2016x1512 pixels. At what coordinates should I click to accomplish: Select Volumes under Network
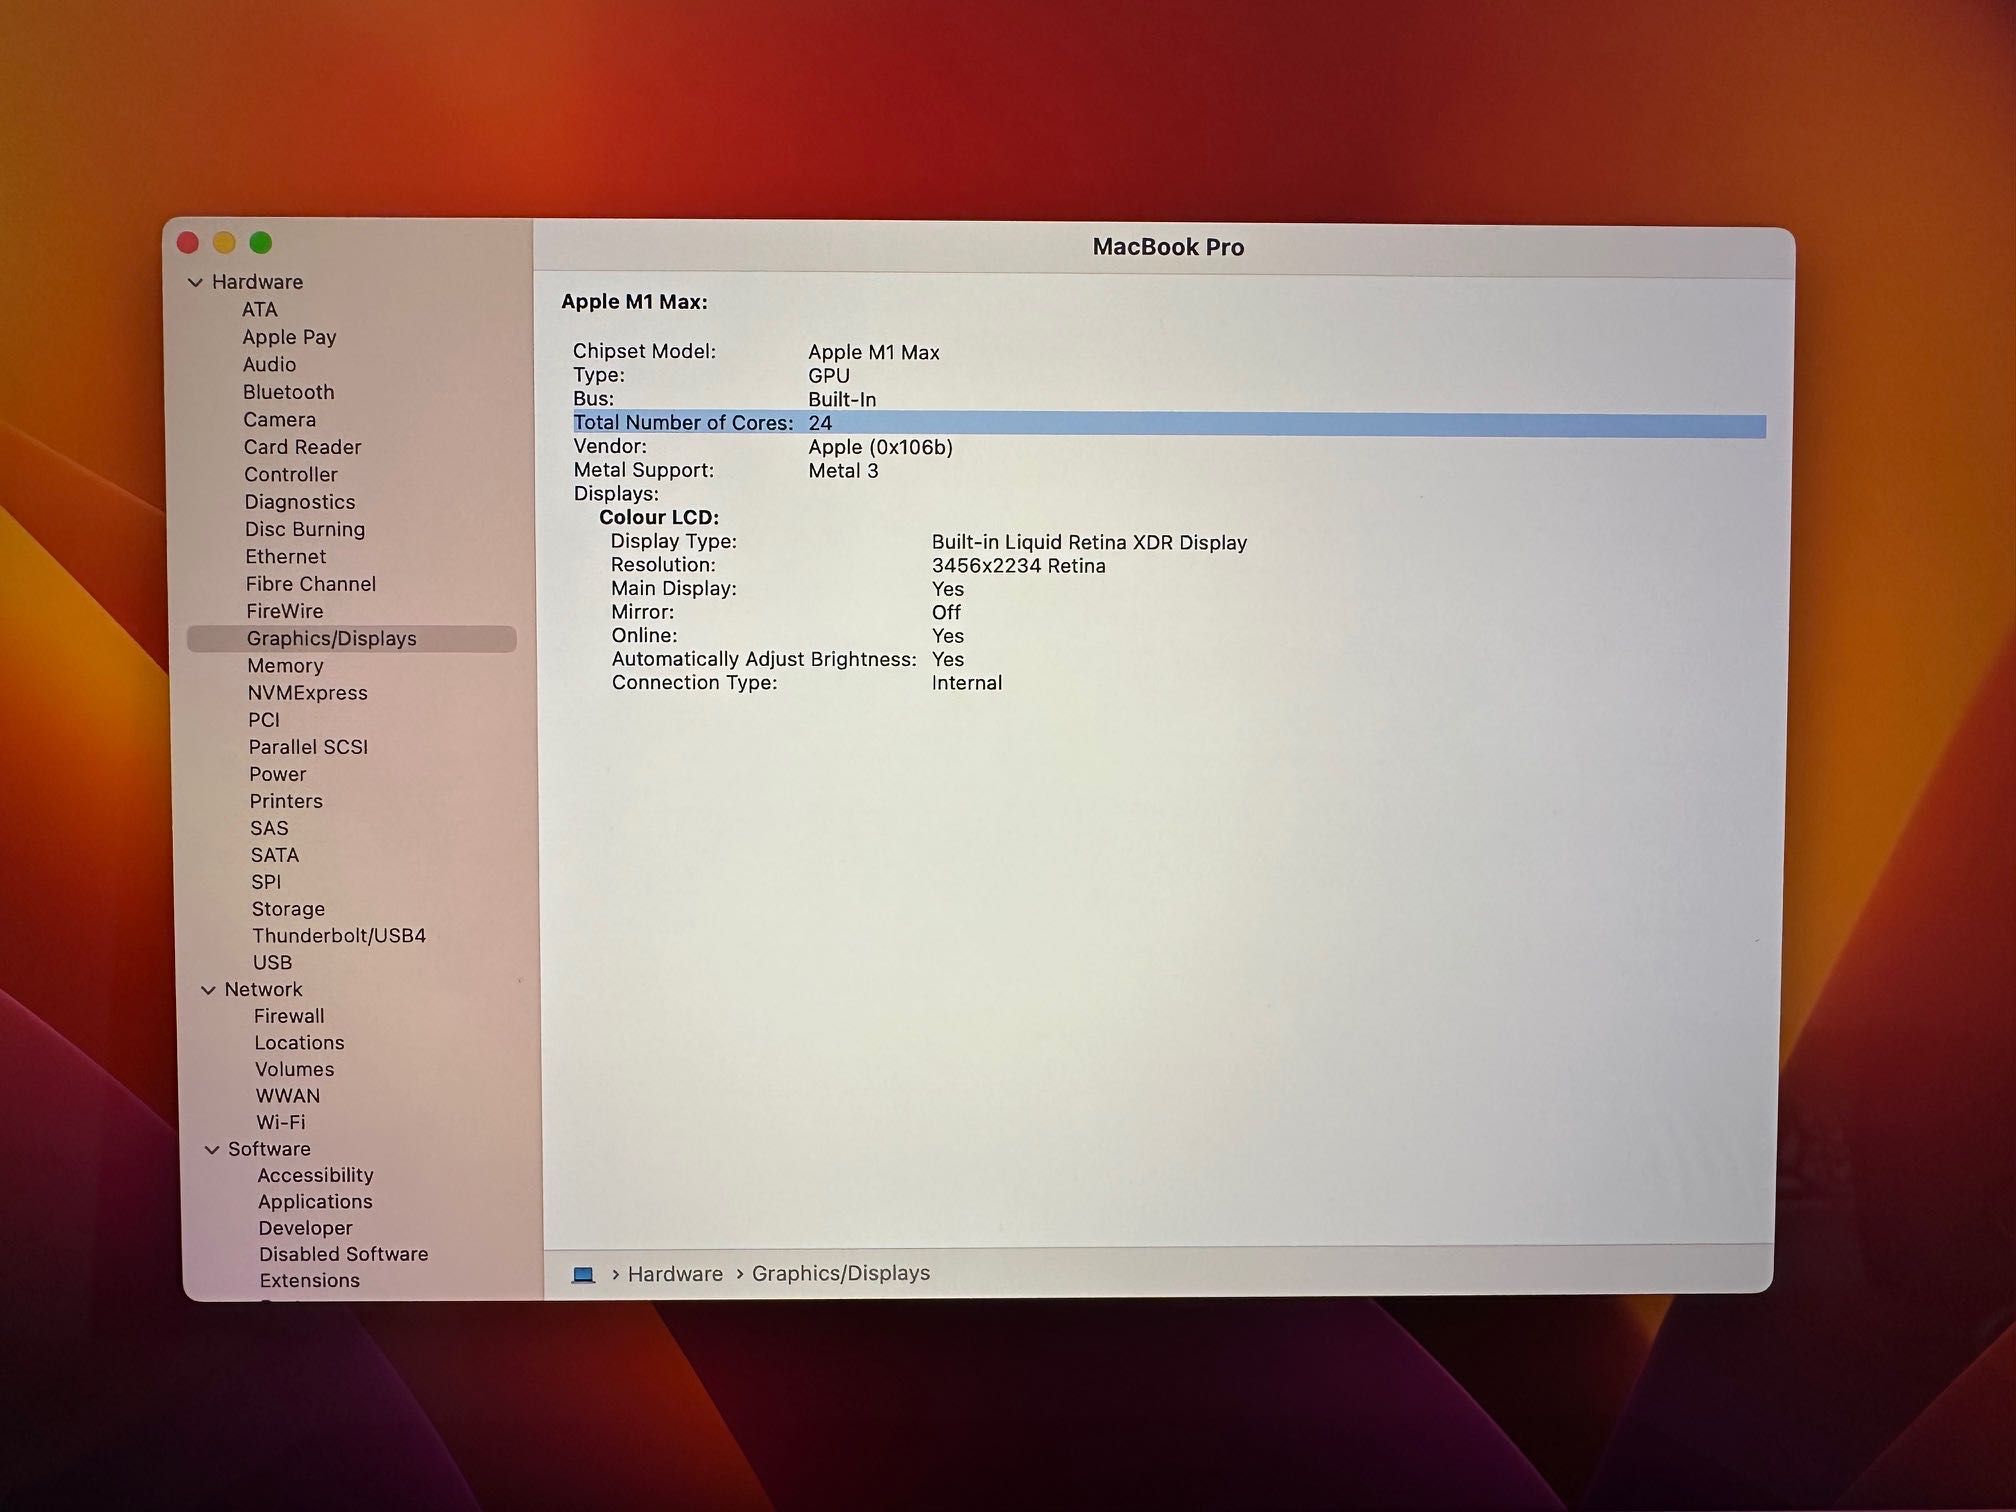pyautogui.click(x=294, y=1070)
